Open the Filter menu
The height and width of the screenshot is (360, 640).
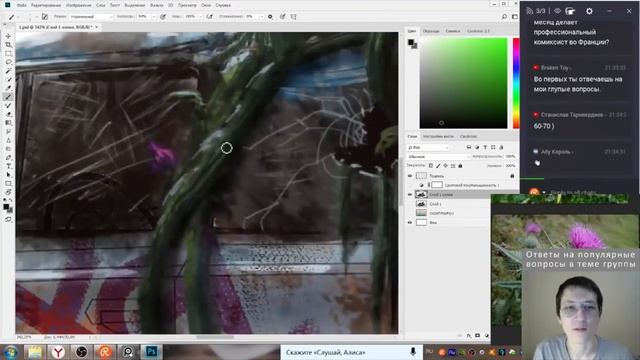(156, 5)
